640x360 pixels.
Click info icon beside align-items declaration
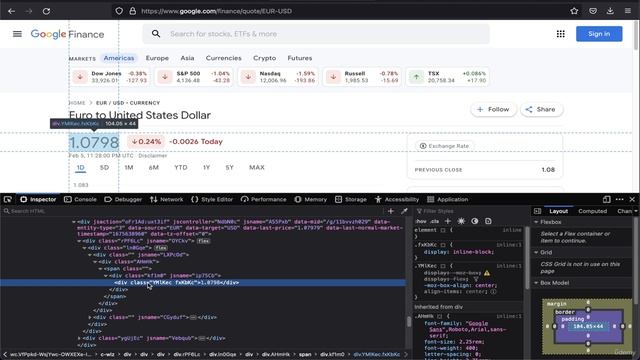[x=493, y=292]
